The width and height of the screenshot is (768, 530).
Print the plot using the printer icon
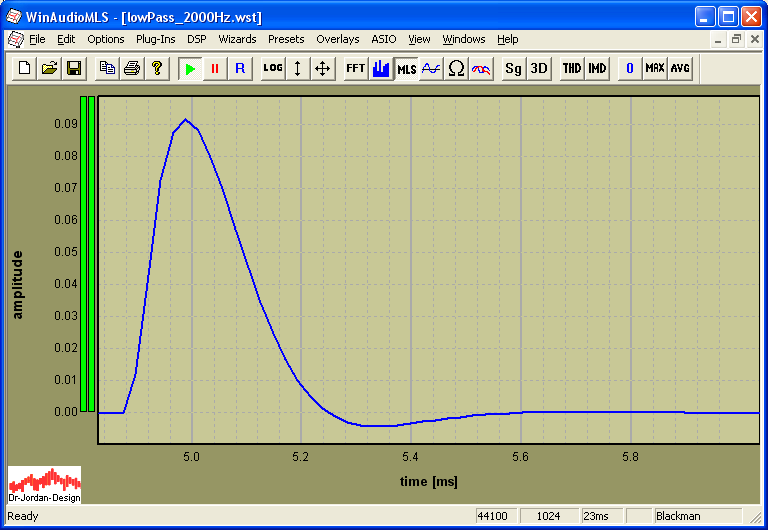click(x=131, y=68)
